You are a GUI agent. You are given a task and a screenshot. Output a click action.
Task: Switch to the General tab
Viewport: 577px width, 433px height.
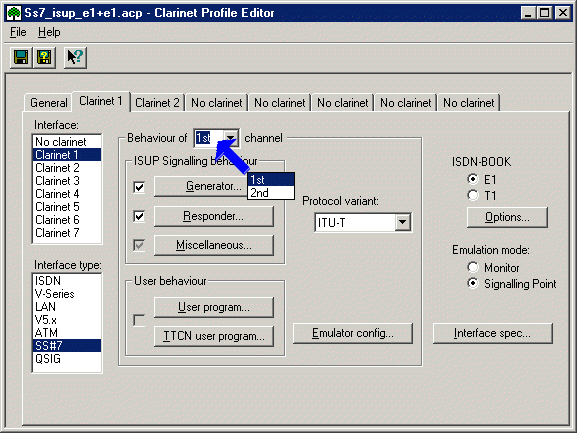click(x=49, y=103)
